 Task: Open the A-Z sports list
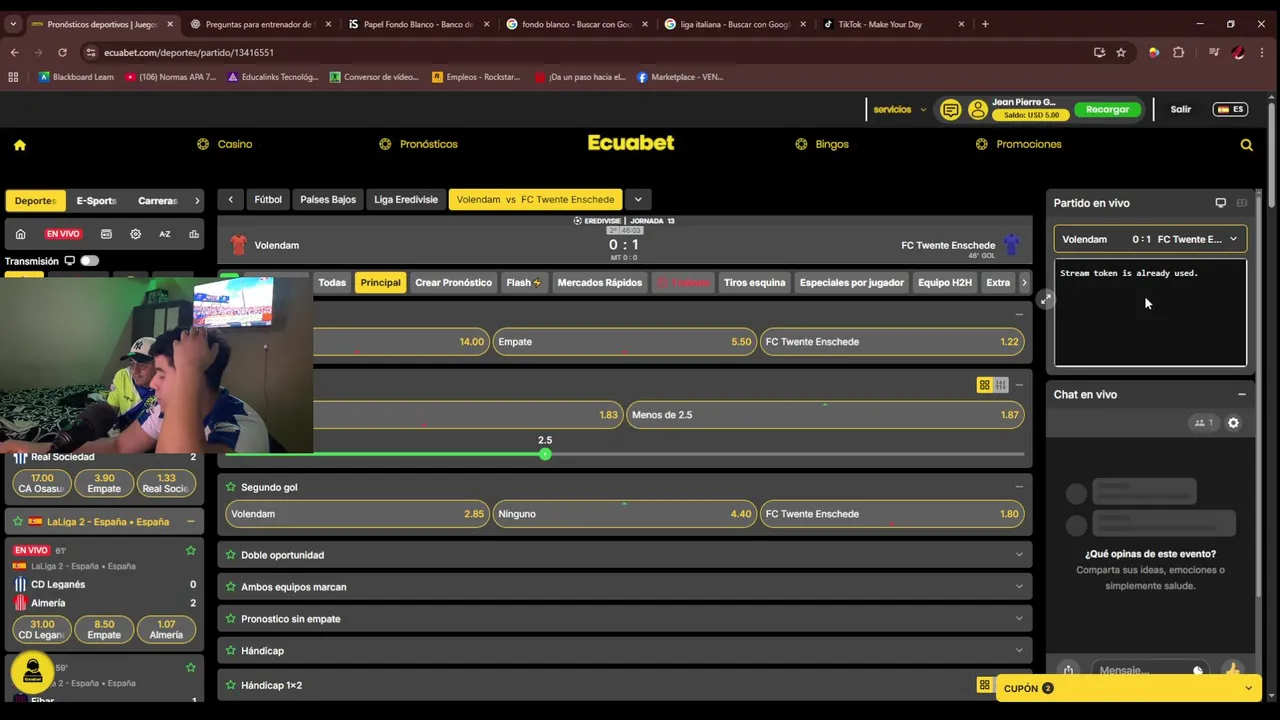pyautogui.click(x=165, y=234)
